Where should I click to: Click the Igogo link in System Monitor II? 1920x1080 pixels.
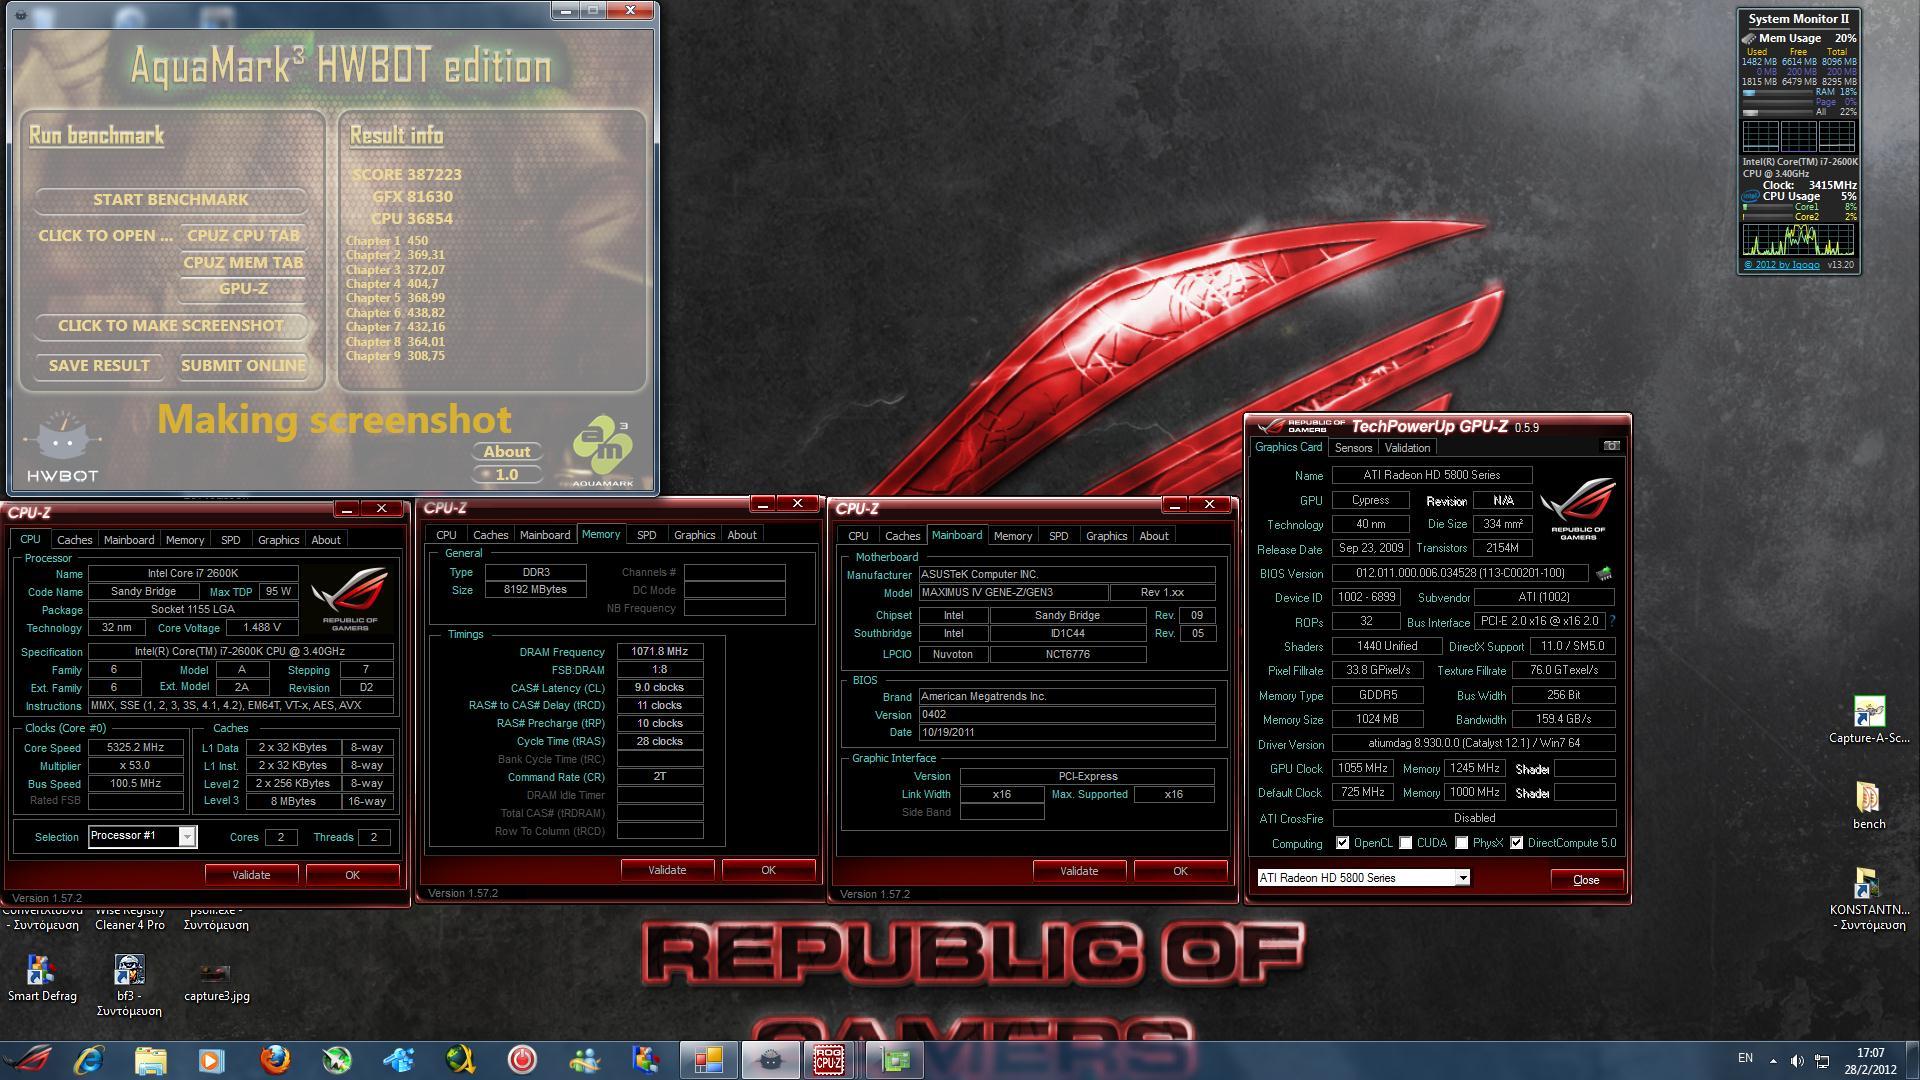point(1782,265)
